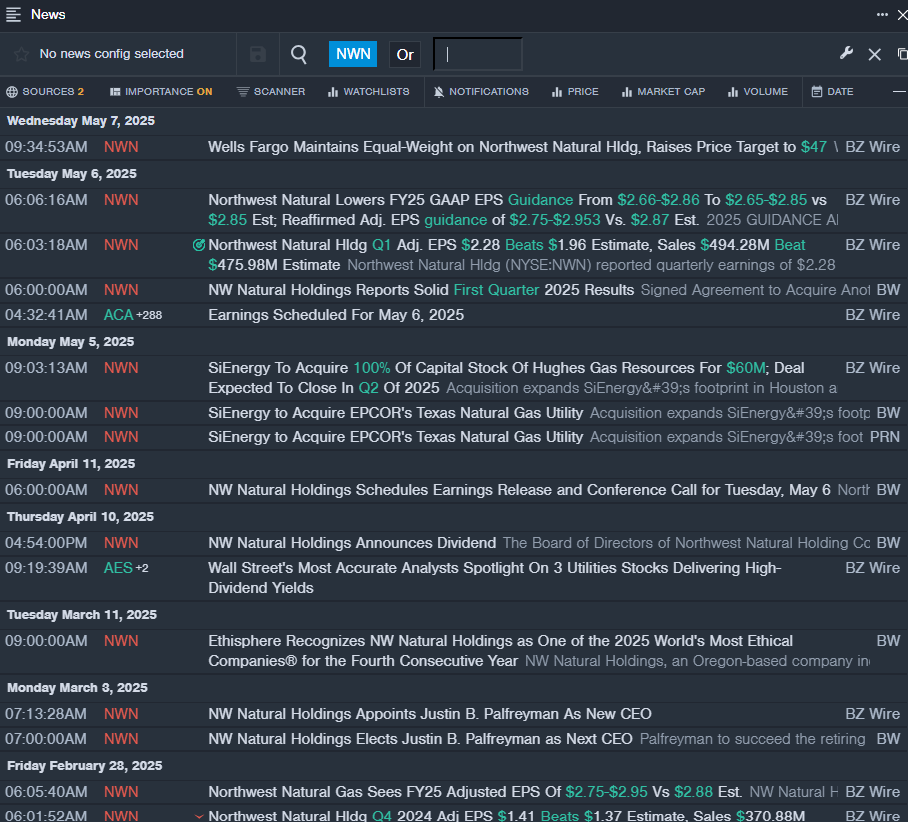Open the Date filter

(832, 92)
